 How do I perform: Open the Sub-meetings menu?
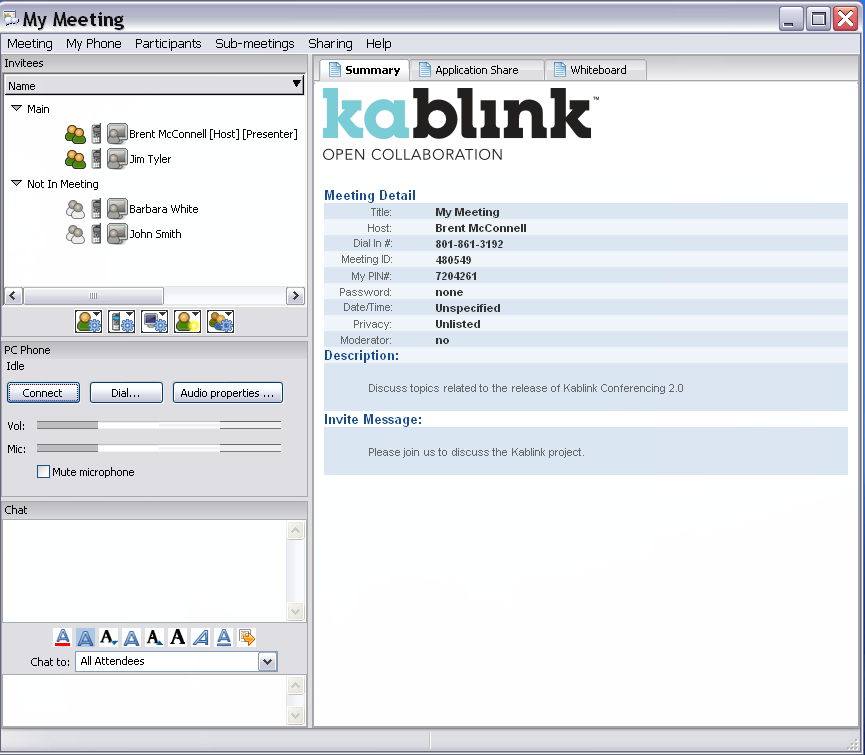tap(257, 44)
